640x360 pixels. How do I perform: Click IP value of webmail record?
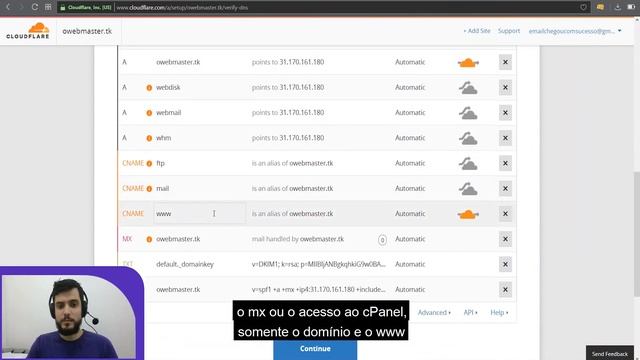(x=302, y=113)
